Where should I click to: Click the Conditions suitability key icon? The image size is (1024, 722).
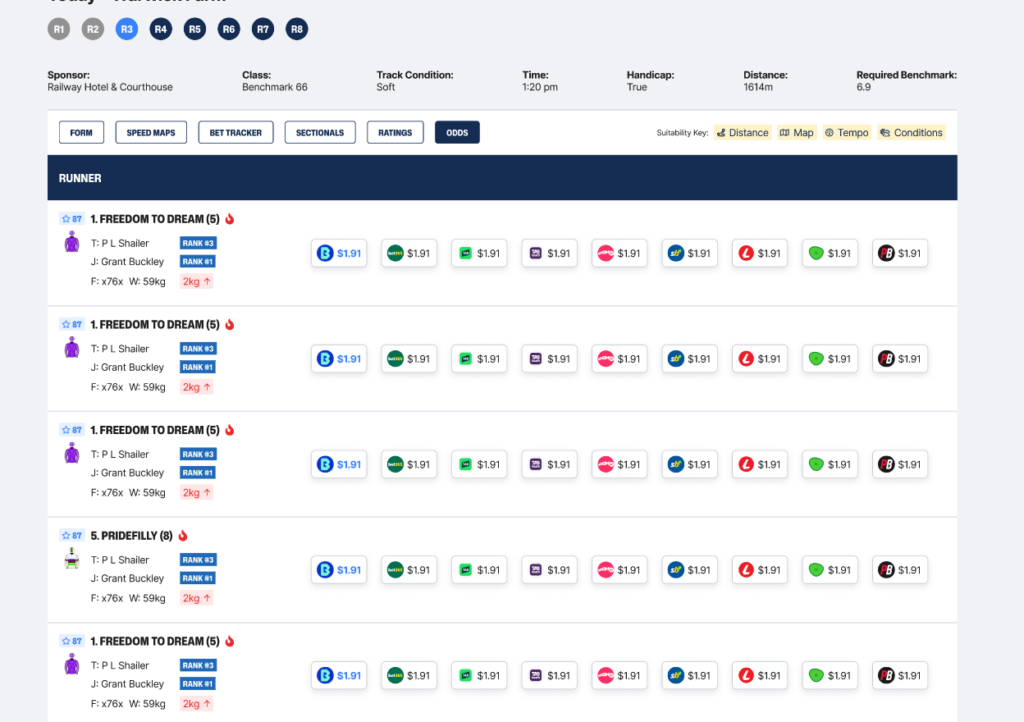884,133
